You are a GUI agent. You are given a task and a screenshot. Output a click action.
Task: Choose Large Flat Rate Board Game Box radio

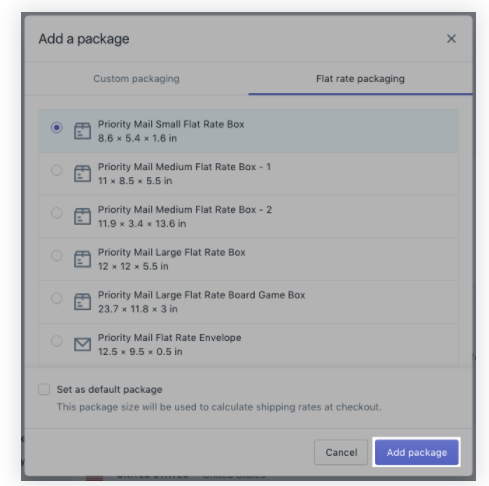57,298
